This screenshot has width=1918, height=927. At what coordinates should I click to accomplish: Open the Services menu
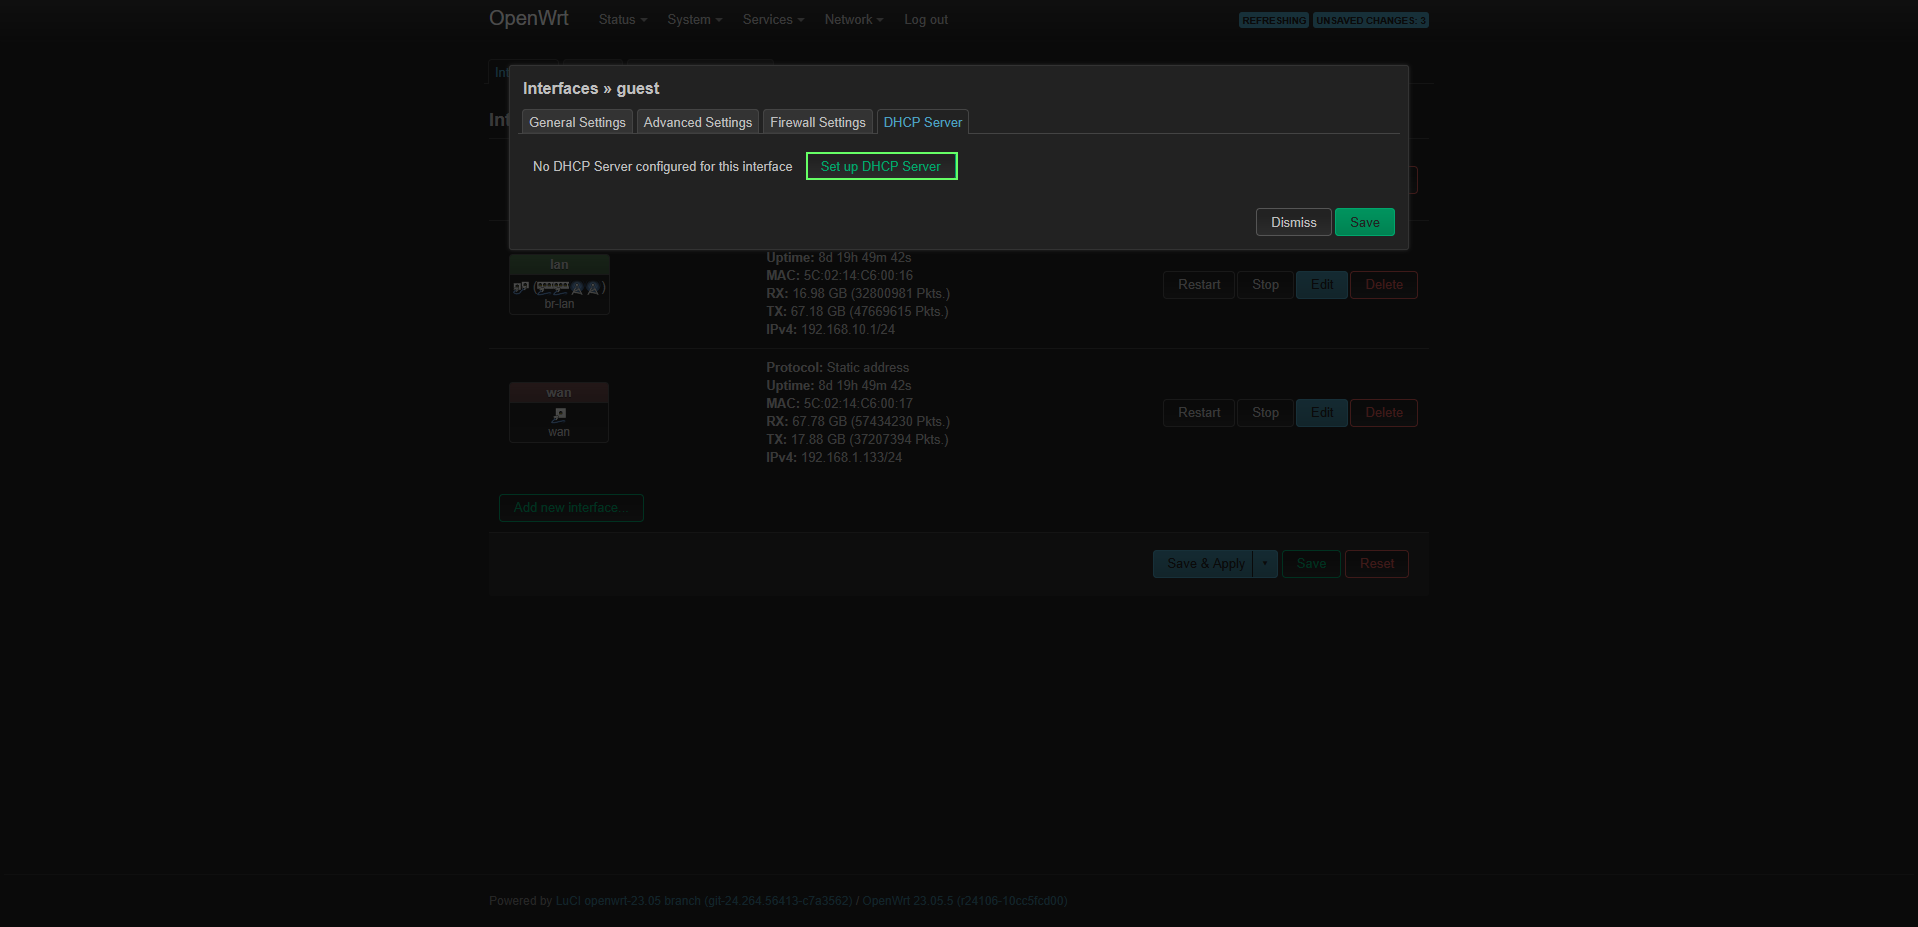(773, 20)
